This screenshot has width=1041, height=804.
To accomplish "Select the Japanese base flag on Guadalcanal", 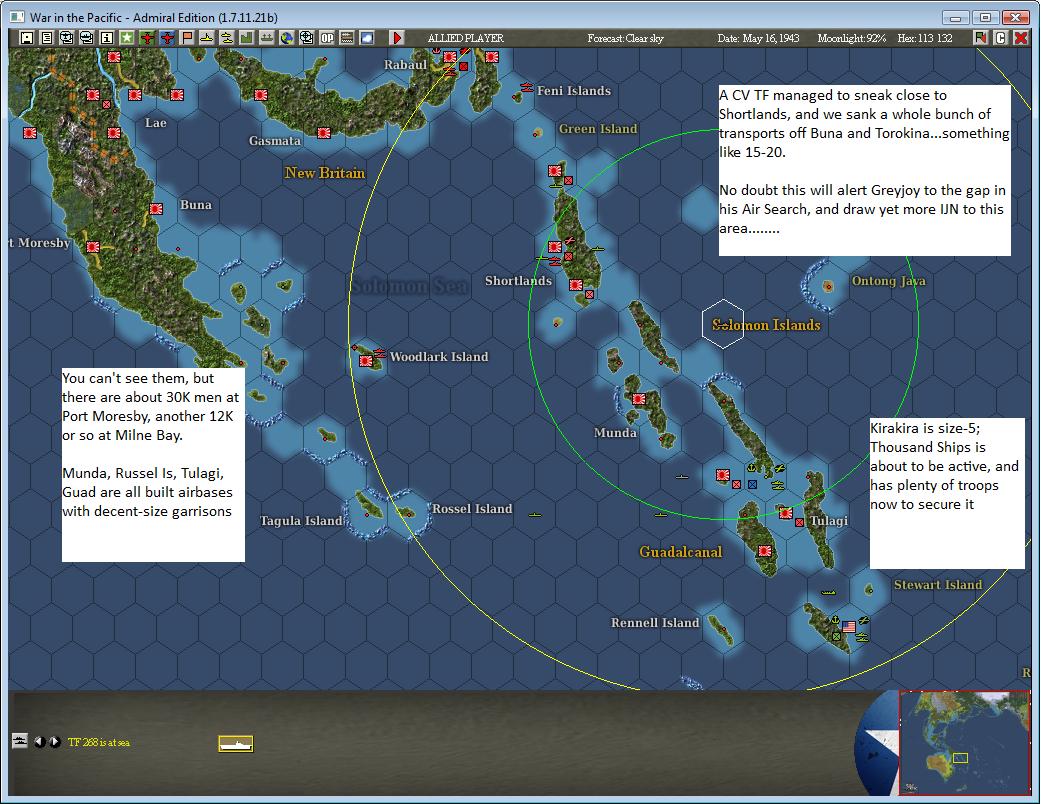I will pos(765,550).
